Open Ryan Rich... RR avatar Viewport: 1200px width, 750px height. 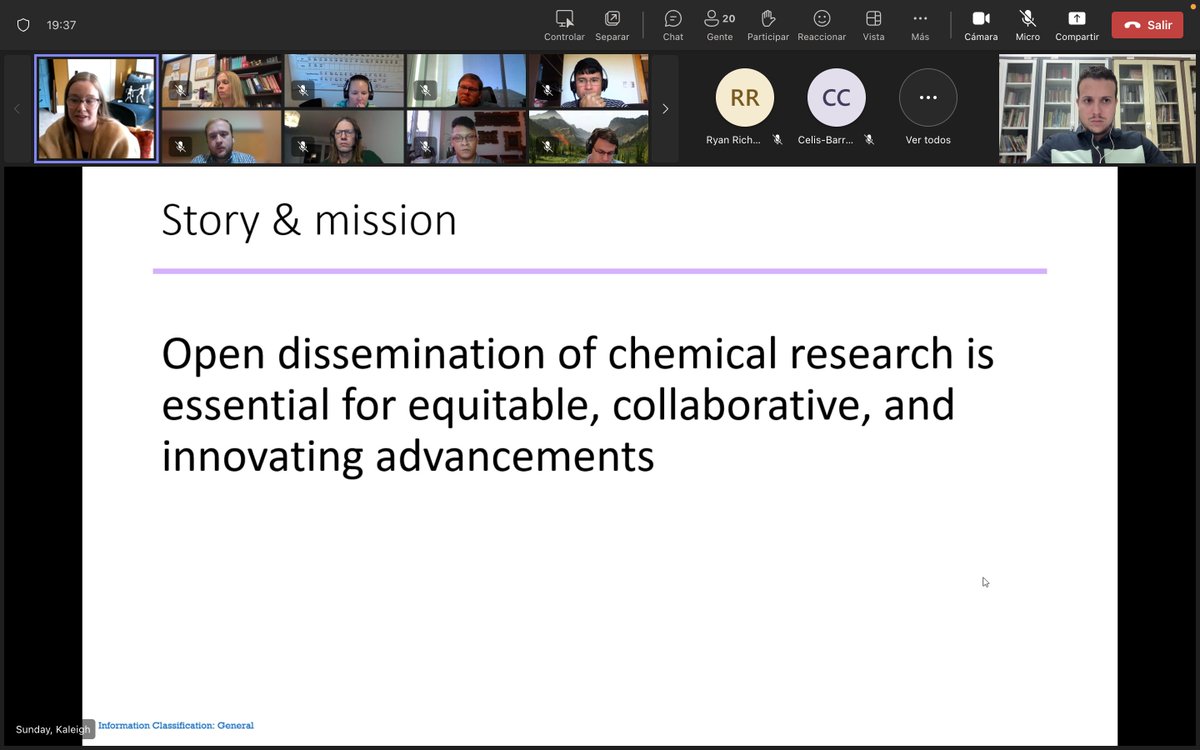click(x=745, y=98)
